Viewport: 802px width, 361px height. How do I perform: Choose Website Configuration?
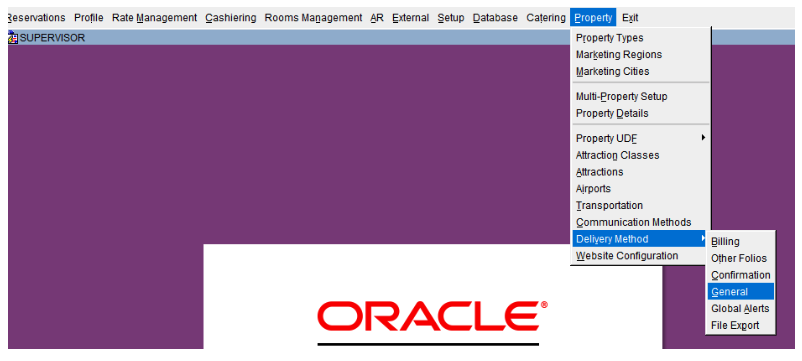627,256
